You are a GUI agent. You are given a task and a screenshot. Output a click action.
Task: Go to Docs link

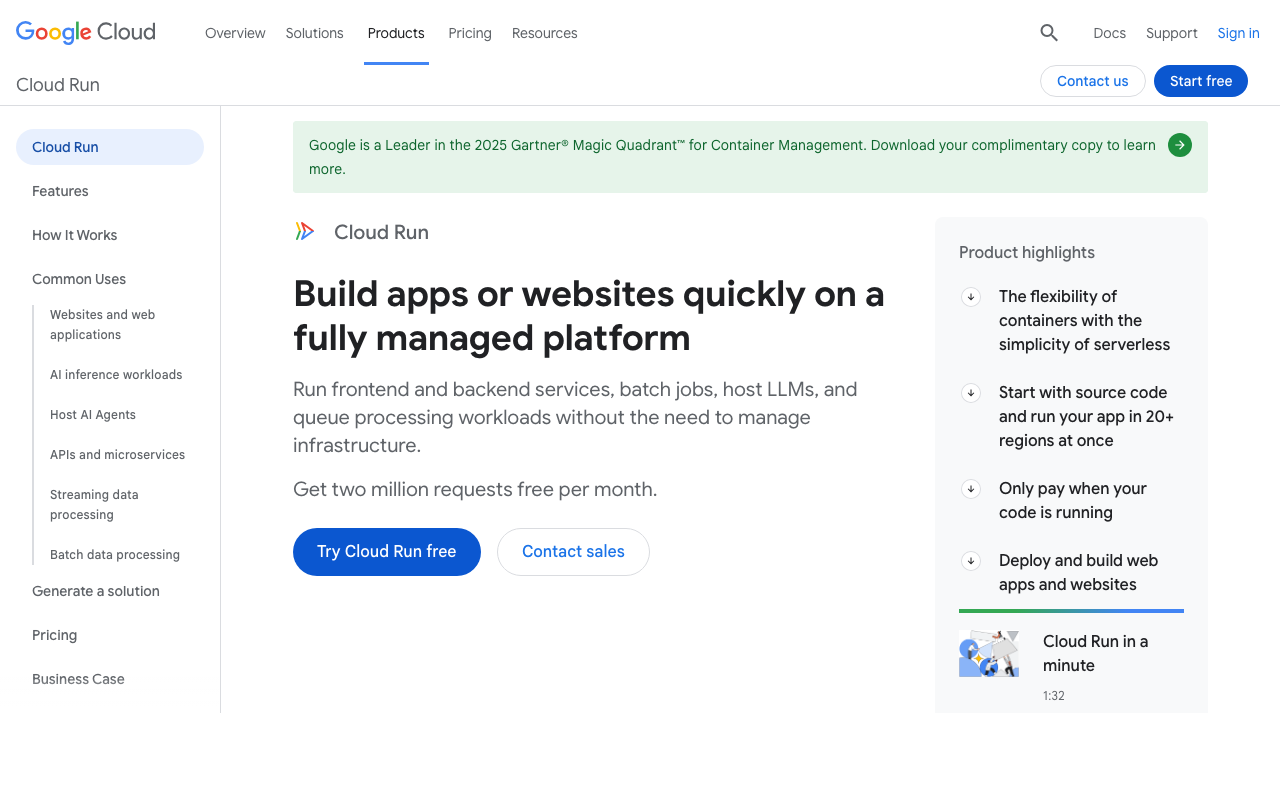(x=1110, y=33)
